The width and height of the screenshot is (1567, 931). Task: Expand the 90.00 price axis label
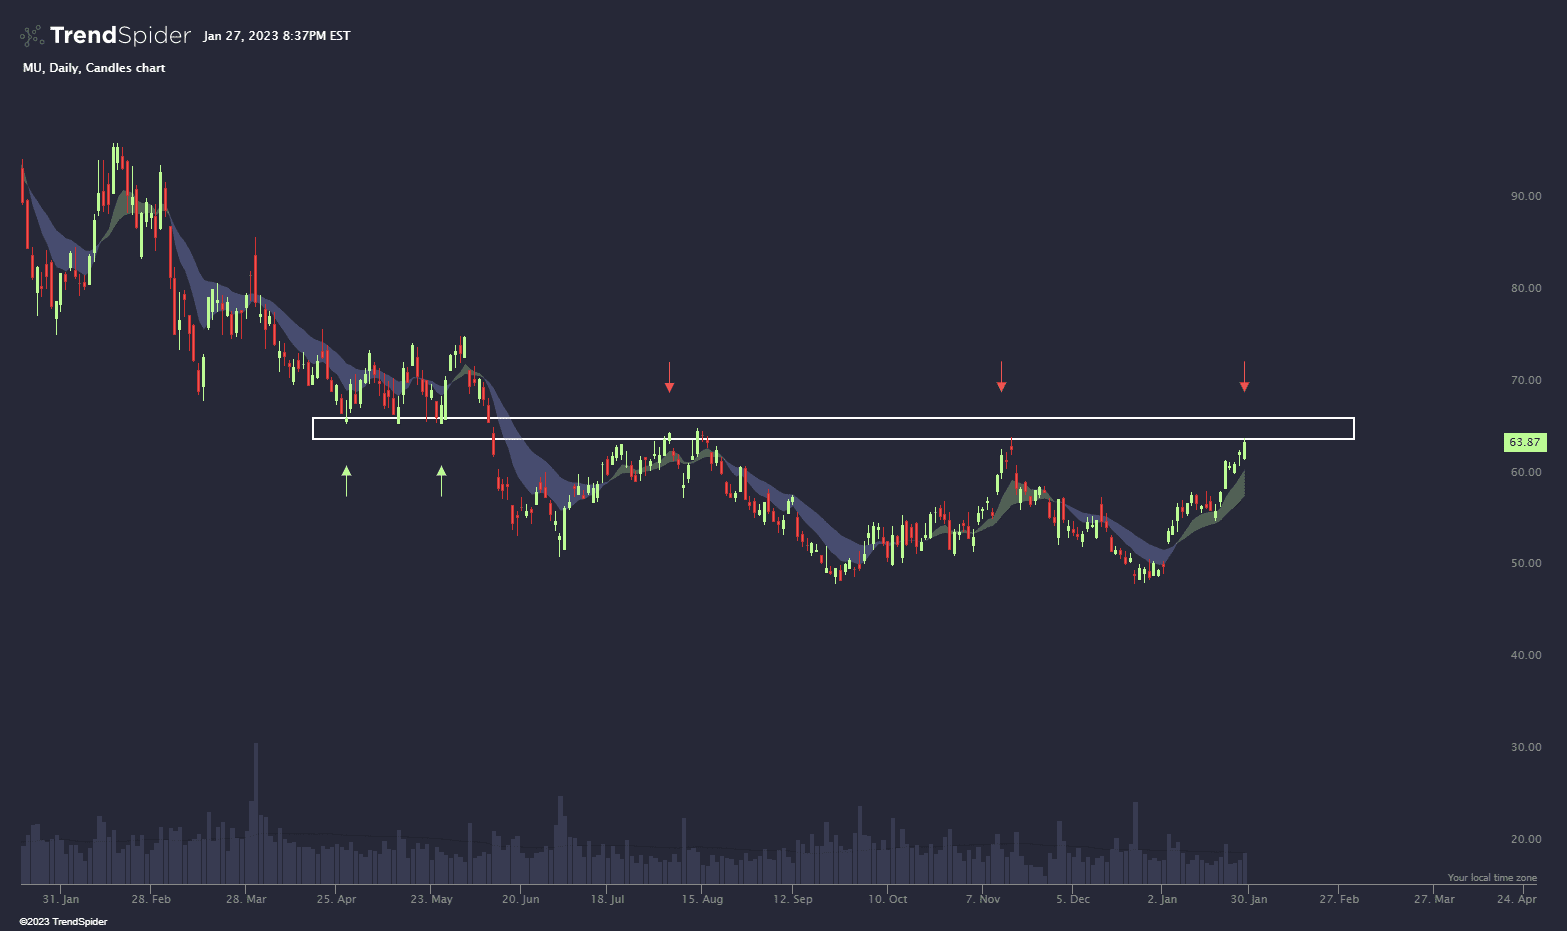pyautogui.click(x=1526, y=196)
